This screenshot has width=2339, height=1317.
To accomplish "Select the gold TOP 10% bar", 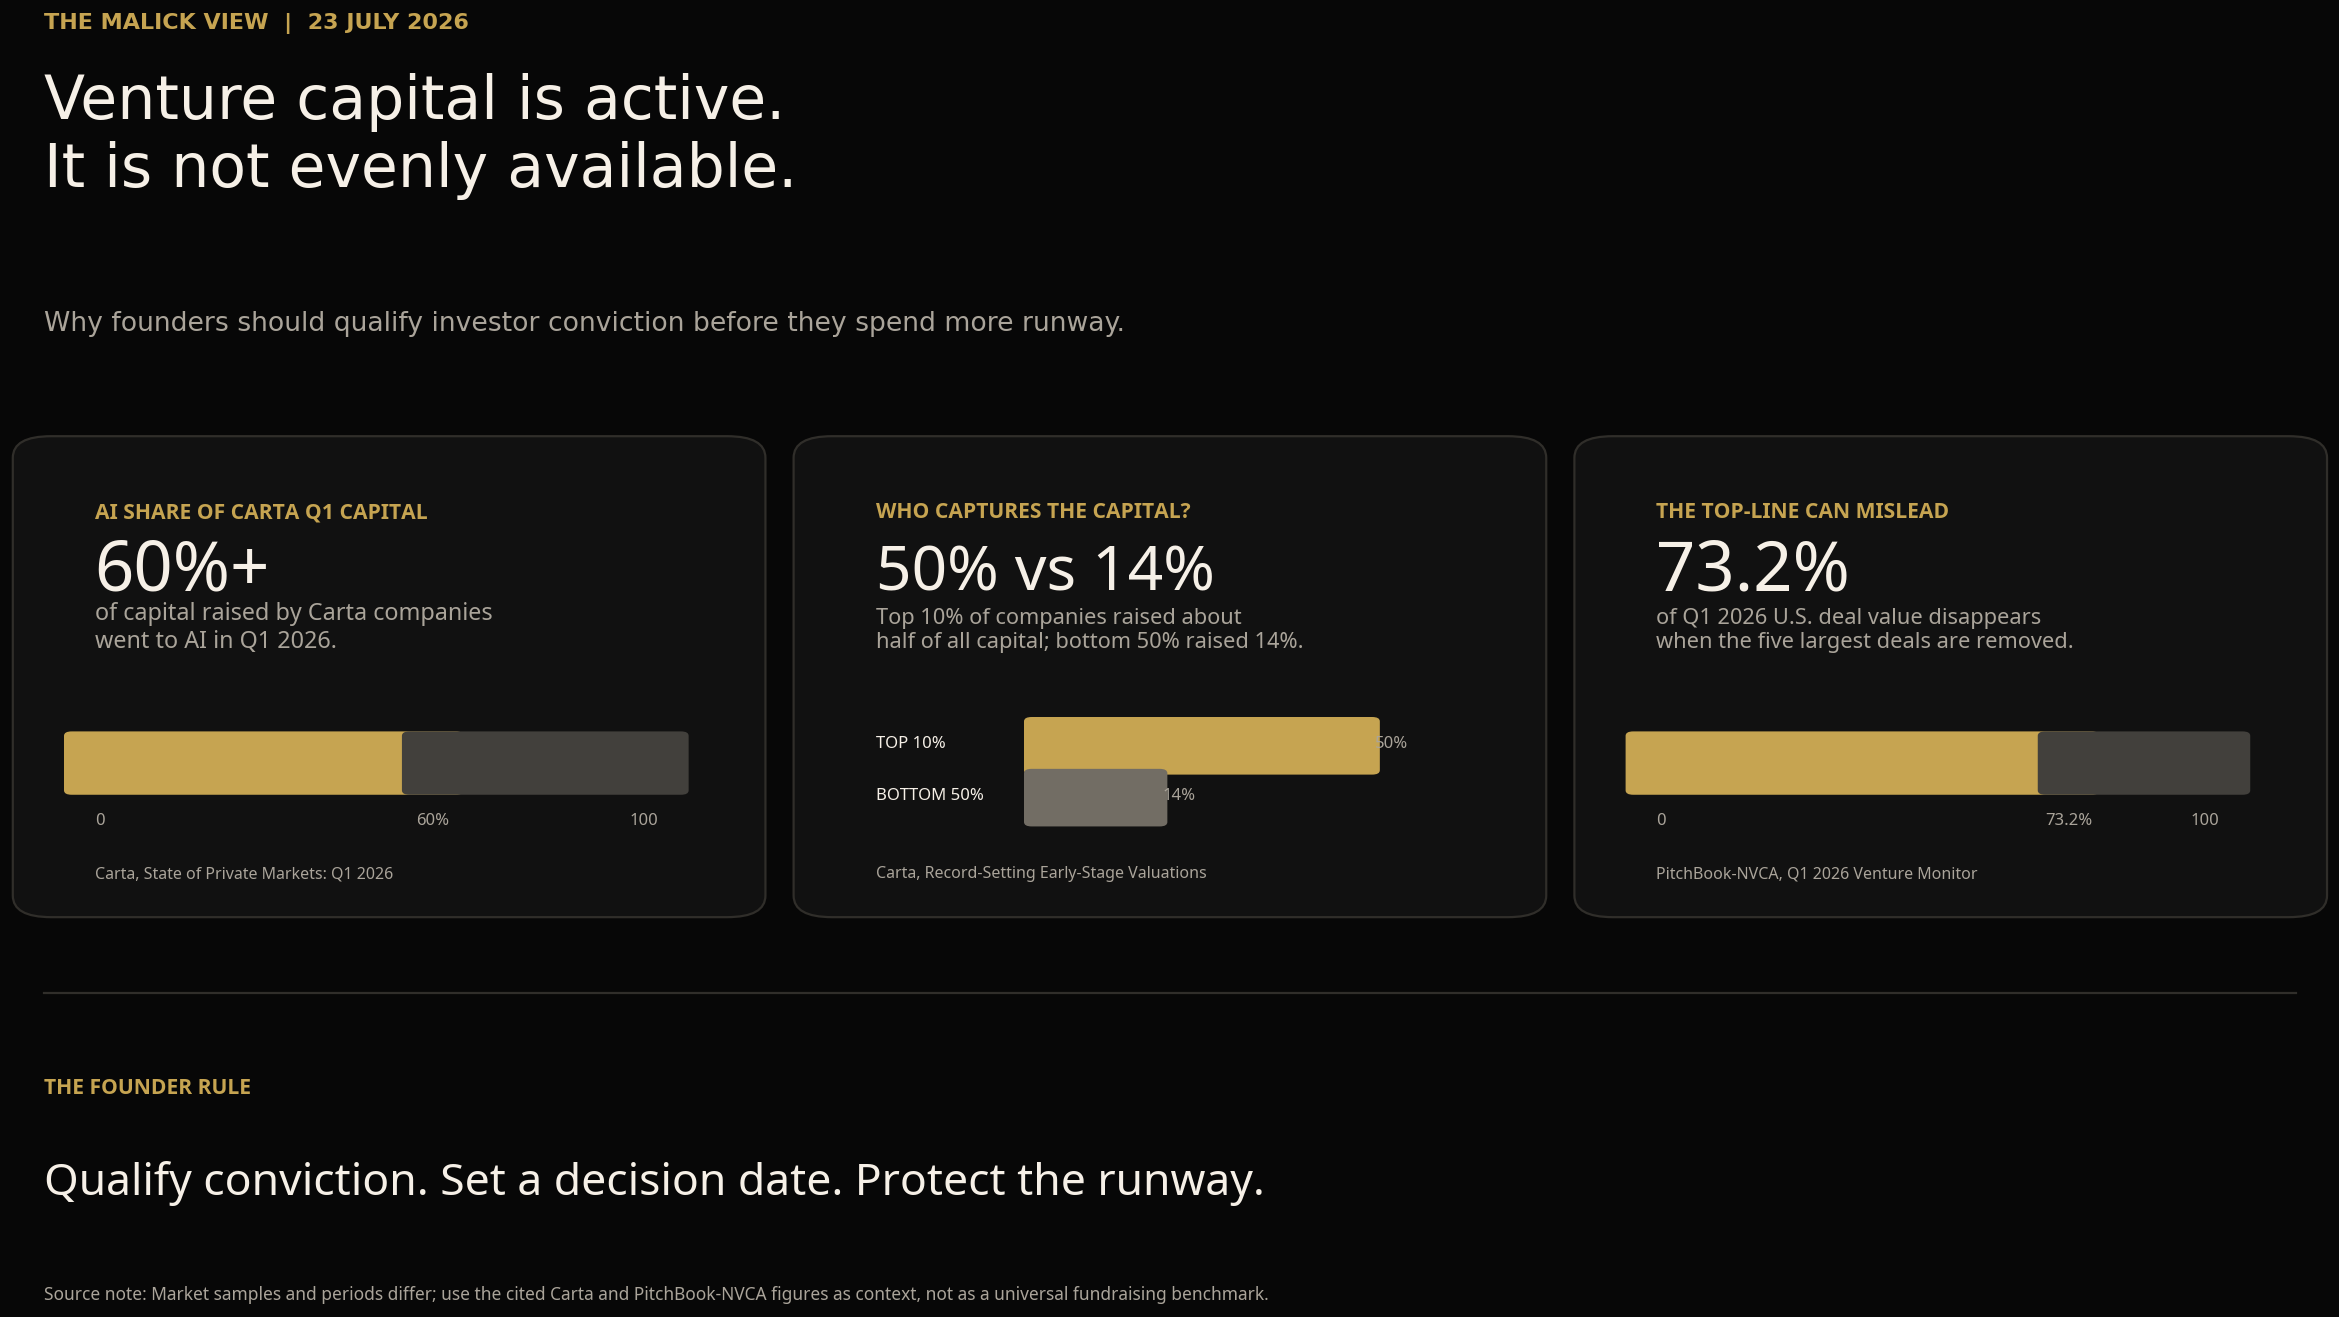I will pyautogui.click(x=1202, y=745).
